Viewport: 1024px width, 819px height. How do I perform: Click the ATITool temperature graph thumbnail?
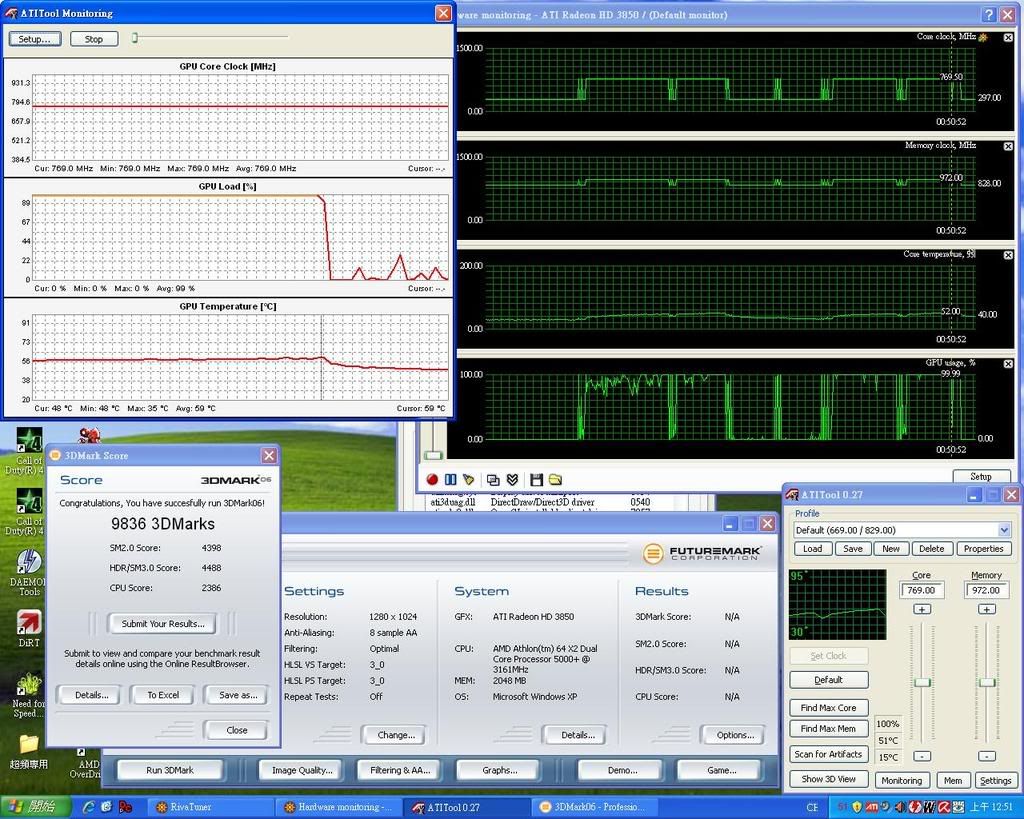837,604
